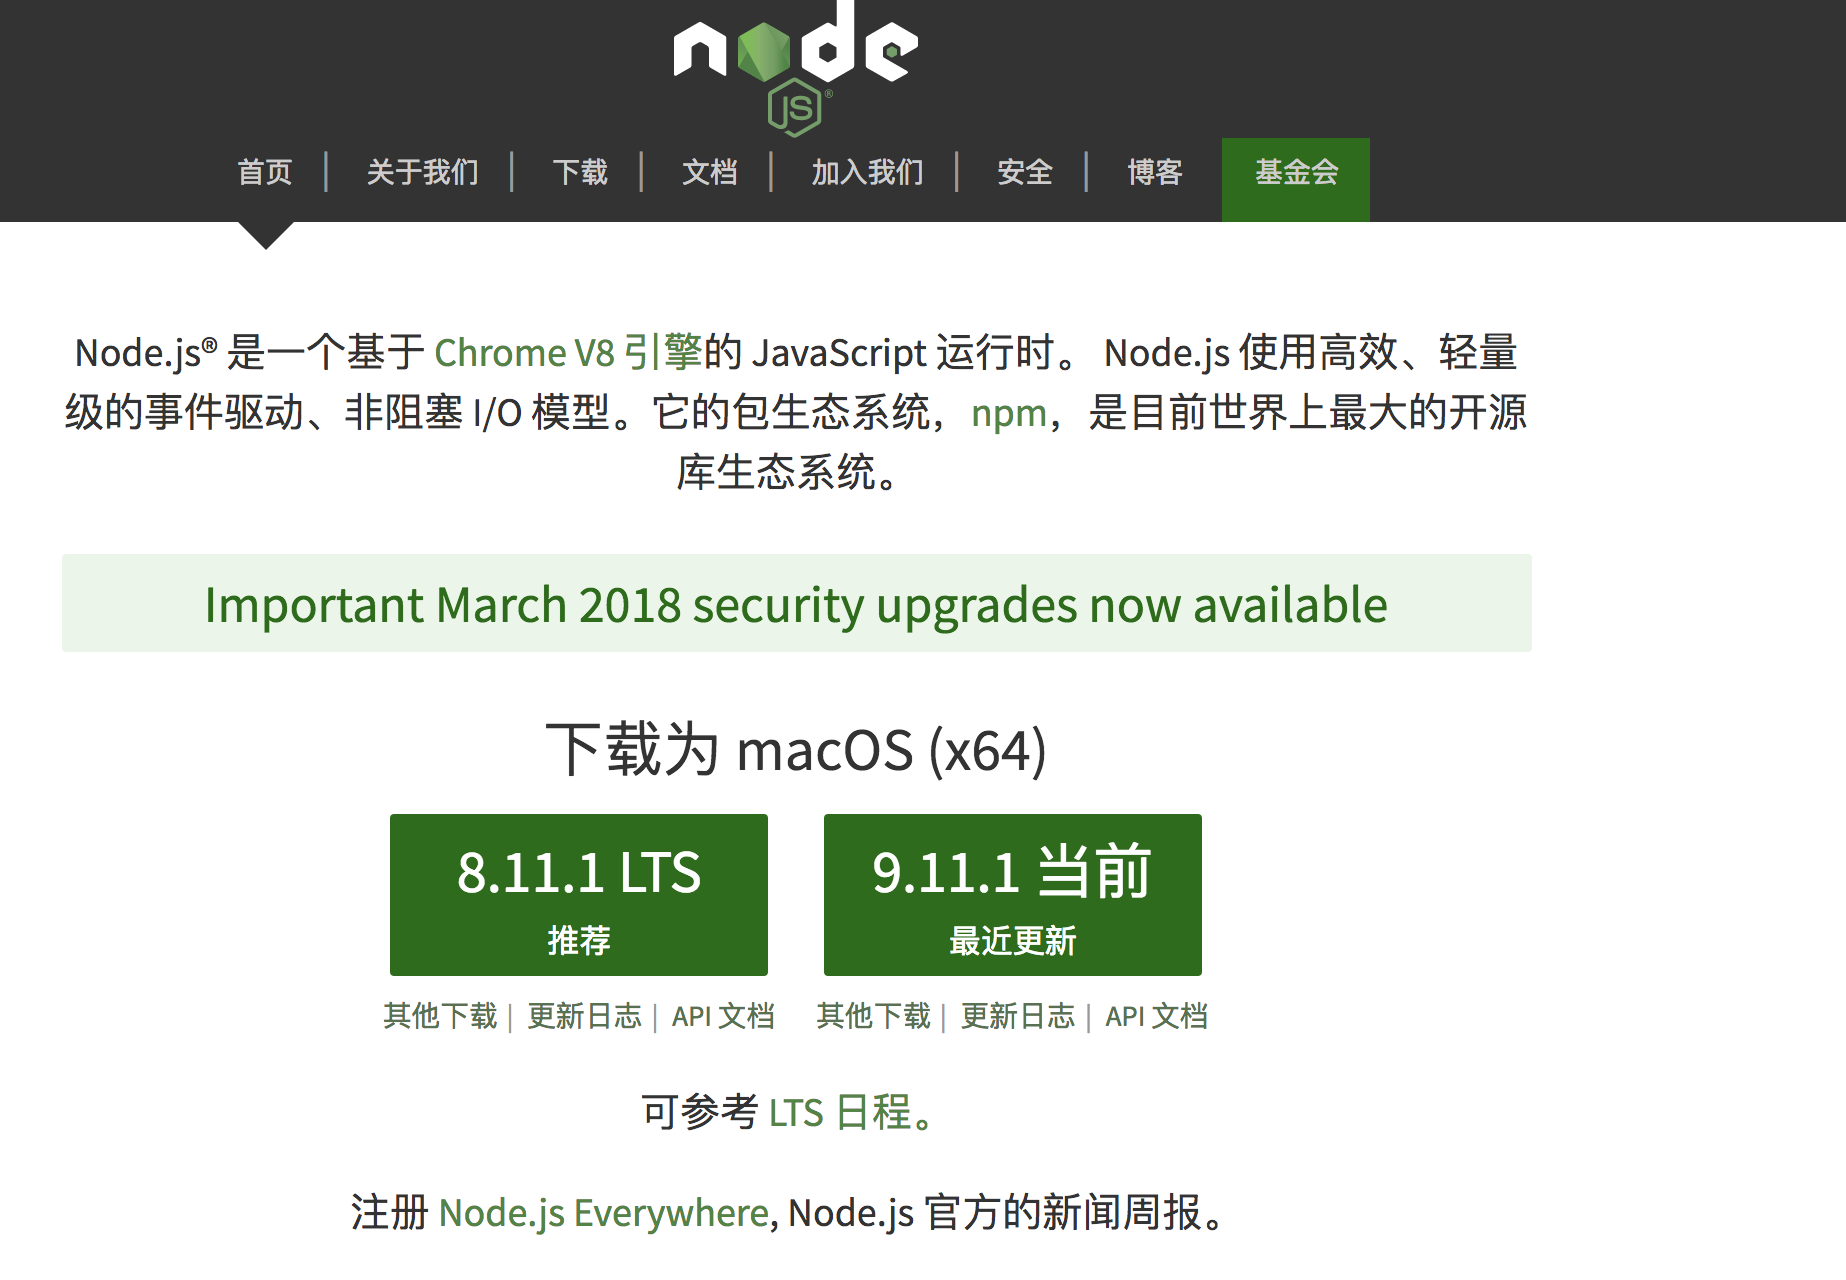1846x1280 pixels.
Task: Open the LTS 日程 link
Action: tap(840, 1112)
